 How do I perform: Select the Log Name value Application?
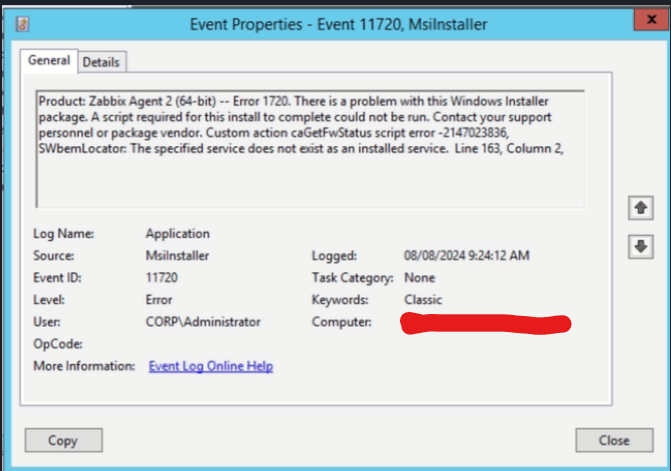click(x=178, y=234)
